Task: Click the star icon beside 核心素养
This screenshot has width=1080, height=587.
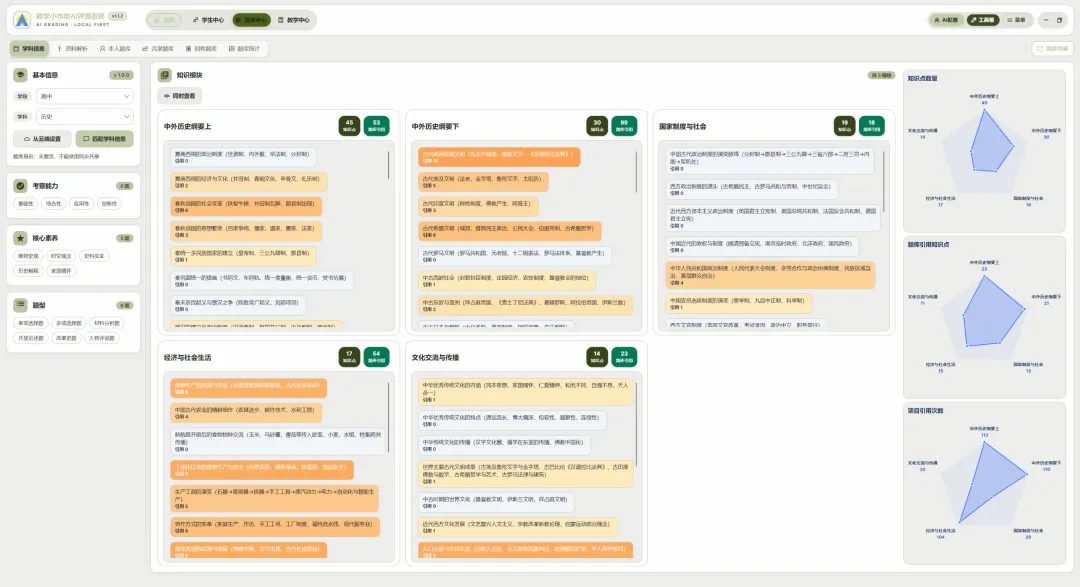Action: point(21,238)
